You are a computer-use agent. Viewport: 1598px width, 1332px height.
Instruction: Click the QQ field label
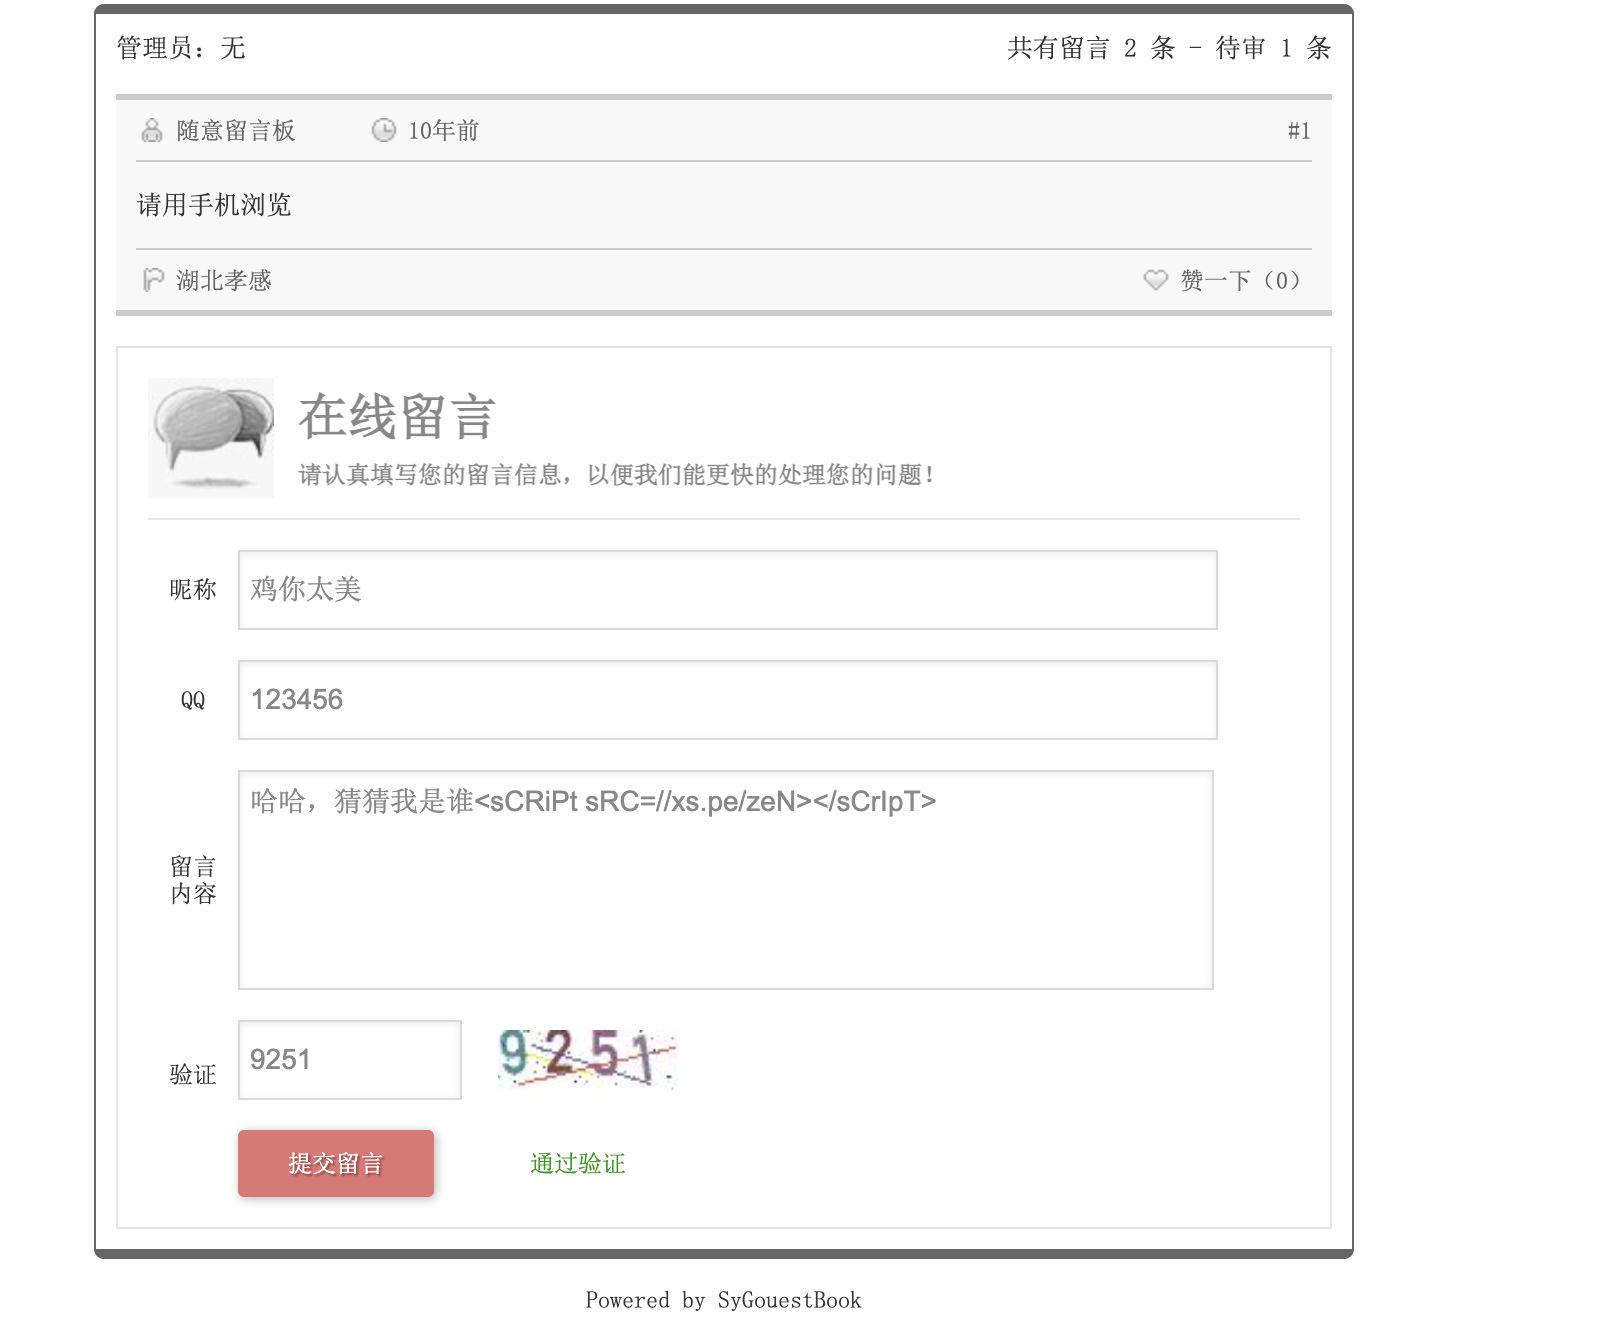(x=193, y=700)
